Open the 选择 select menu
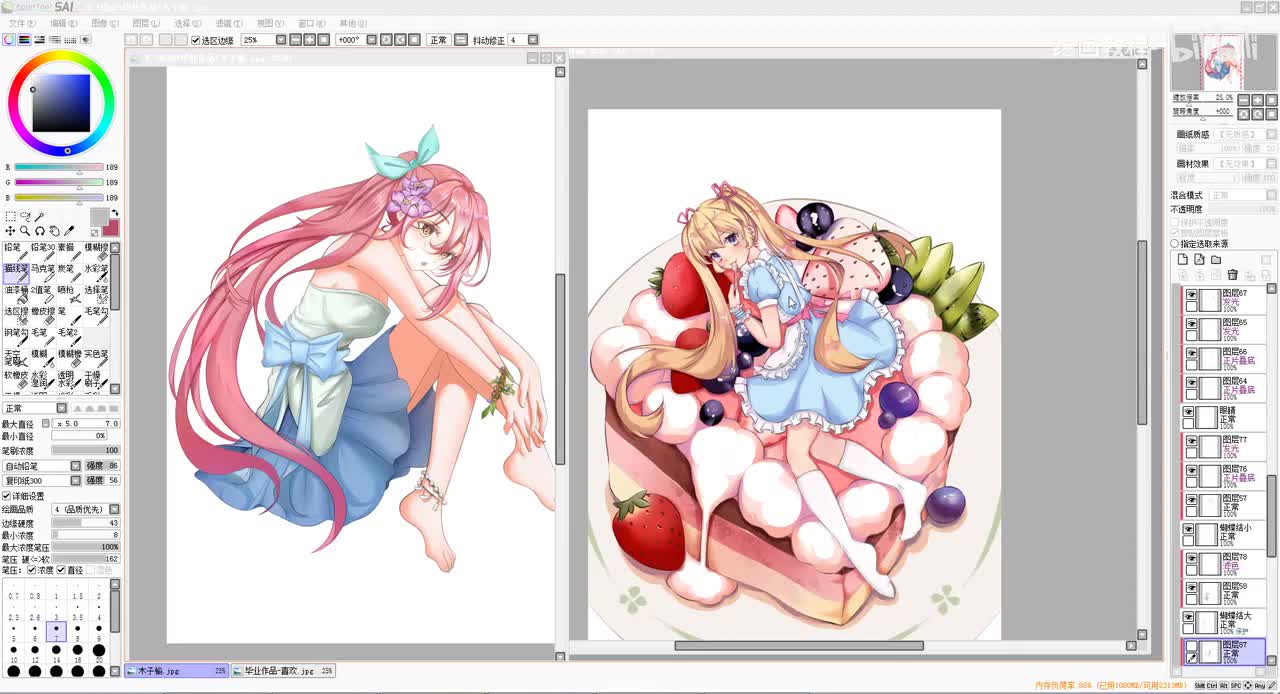Screen dimensions: 1280x694 pyautogui.click(x=188, y=23)
